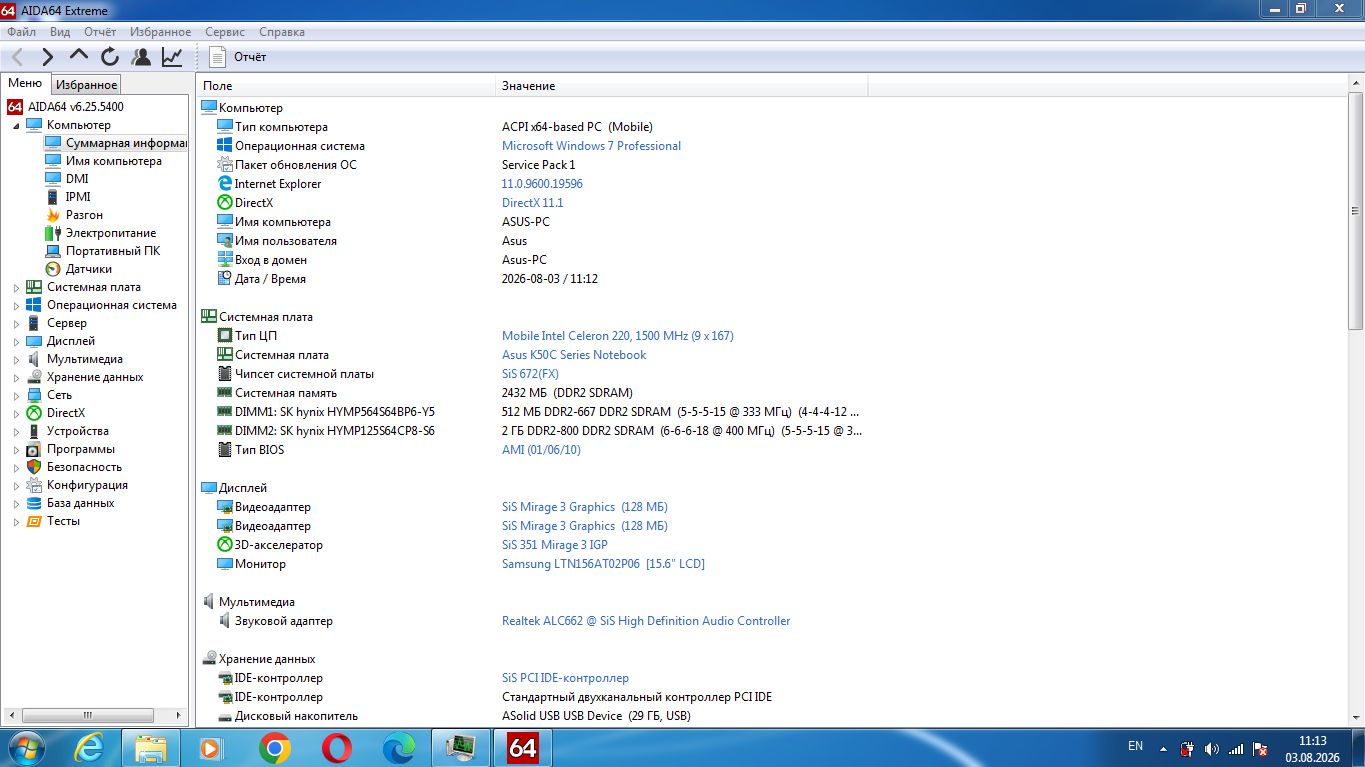1365x767 pixels.
Task: Open the user manager toolbar icon
Action: (141, 57)
